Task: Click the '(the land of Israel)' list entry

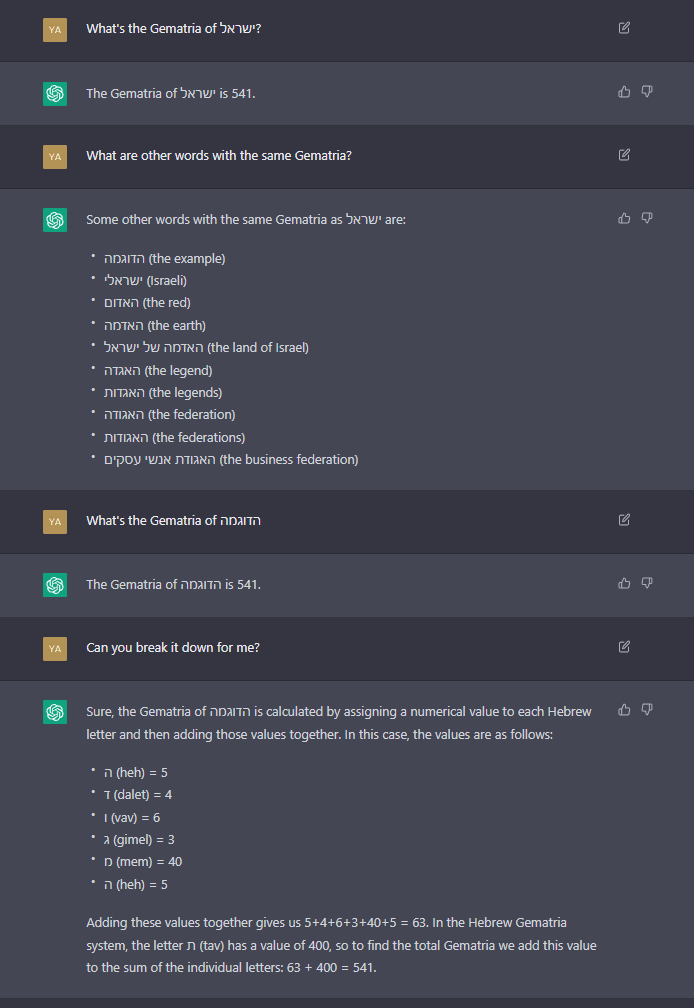Action: point(206,348)
